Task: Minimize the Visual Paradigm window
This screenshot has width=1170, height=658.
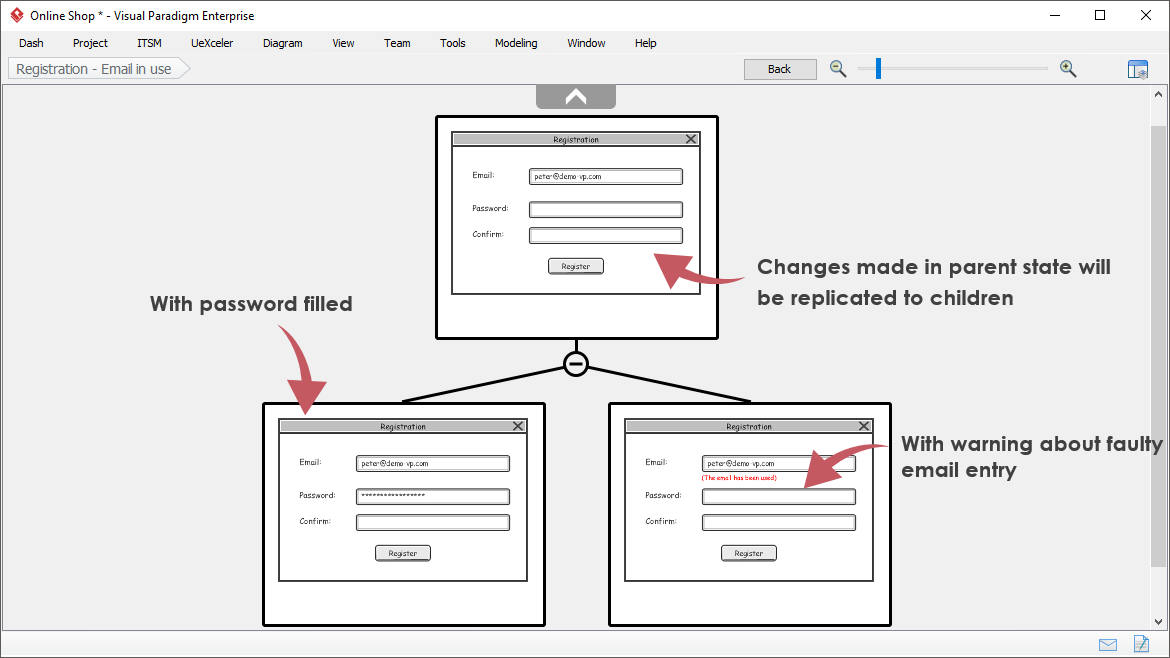Action: (1055, 15)
